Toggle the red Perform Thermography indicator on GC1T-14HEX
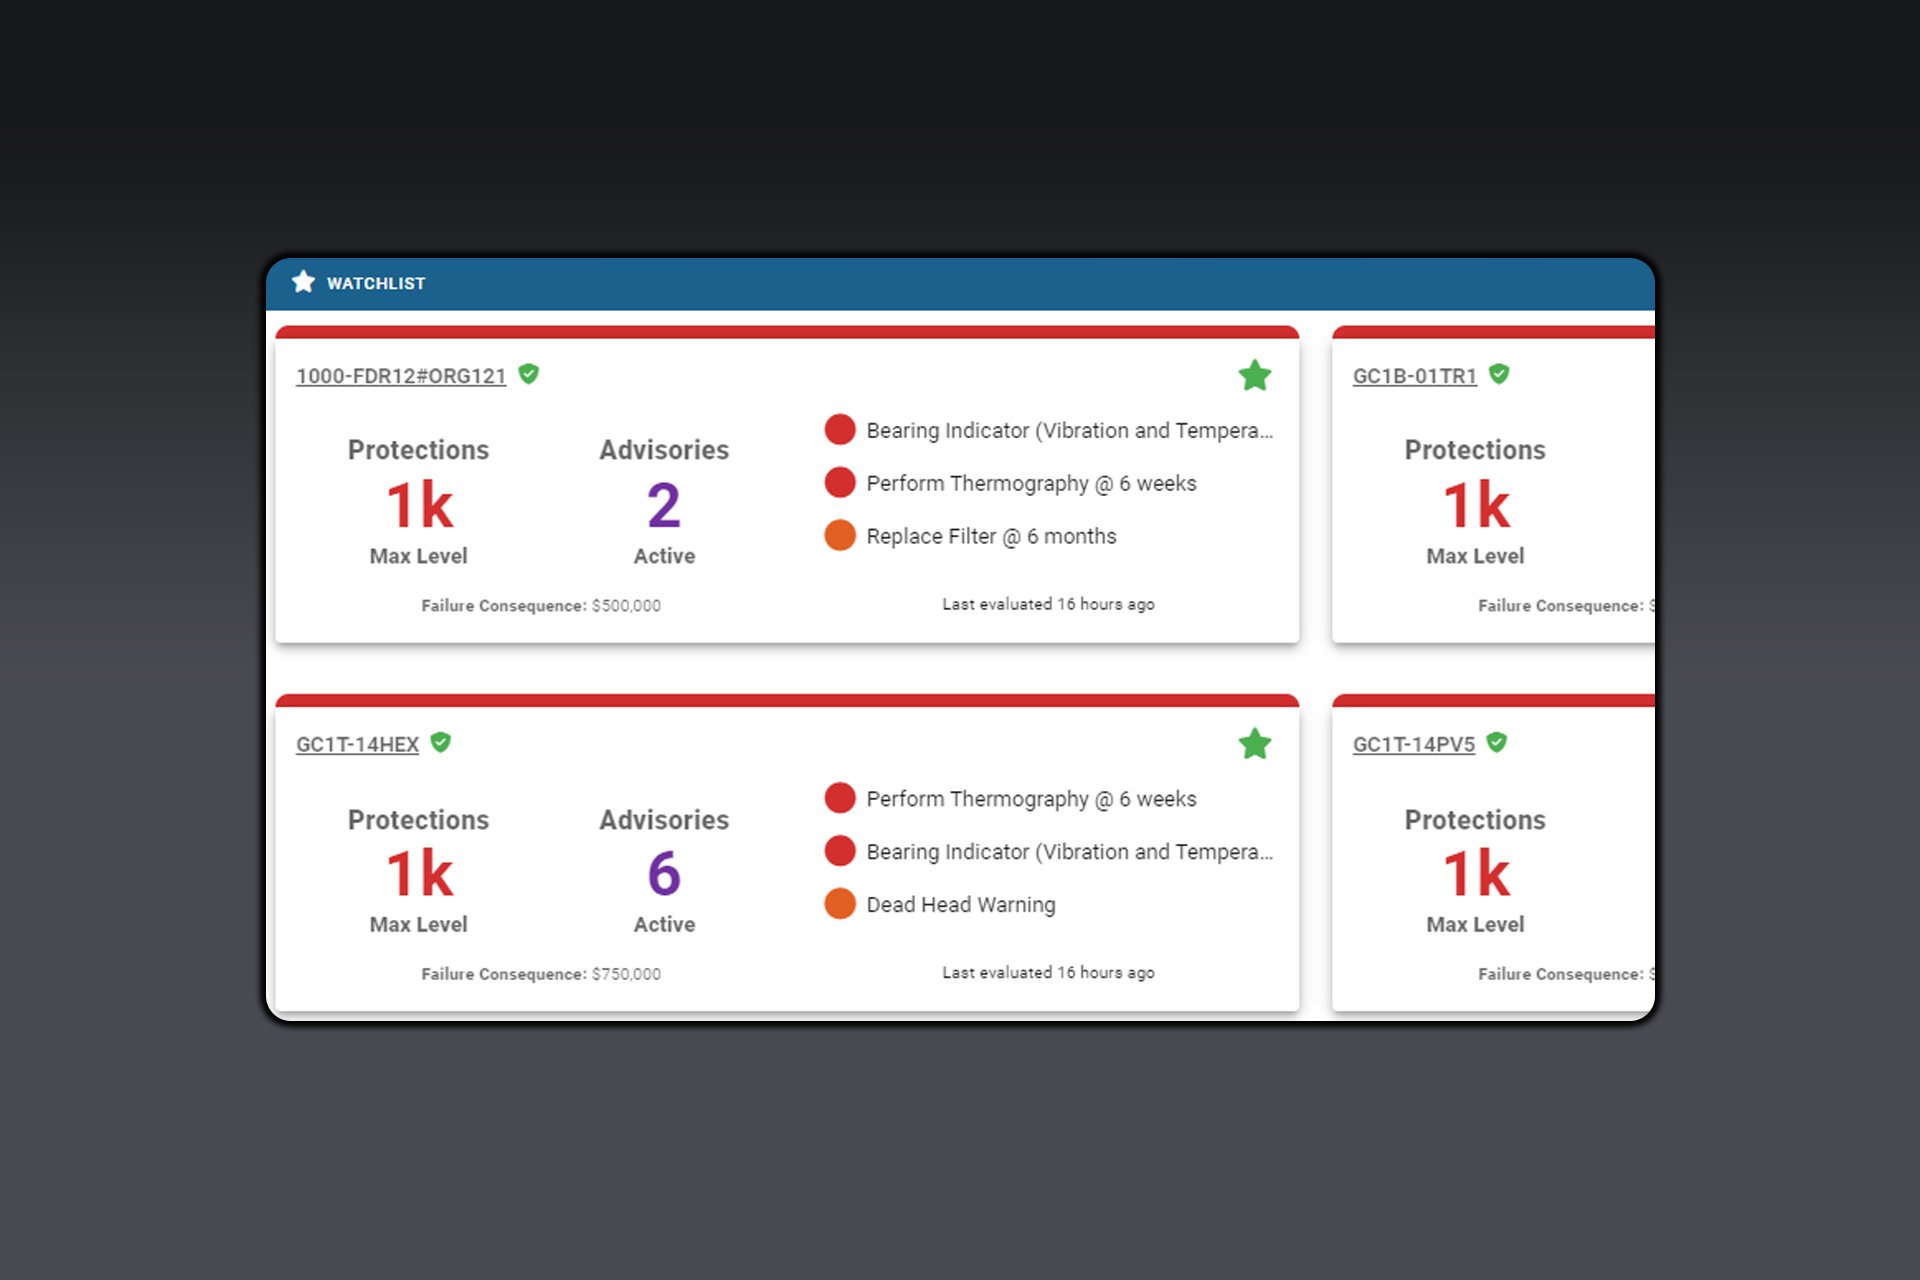 click(x=840, y=798)
